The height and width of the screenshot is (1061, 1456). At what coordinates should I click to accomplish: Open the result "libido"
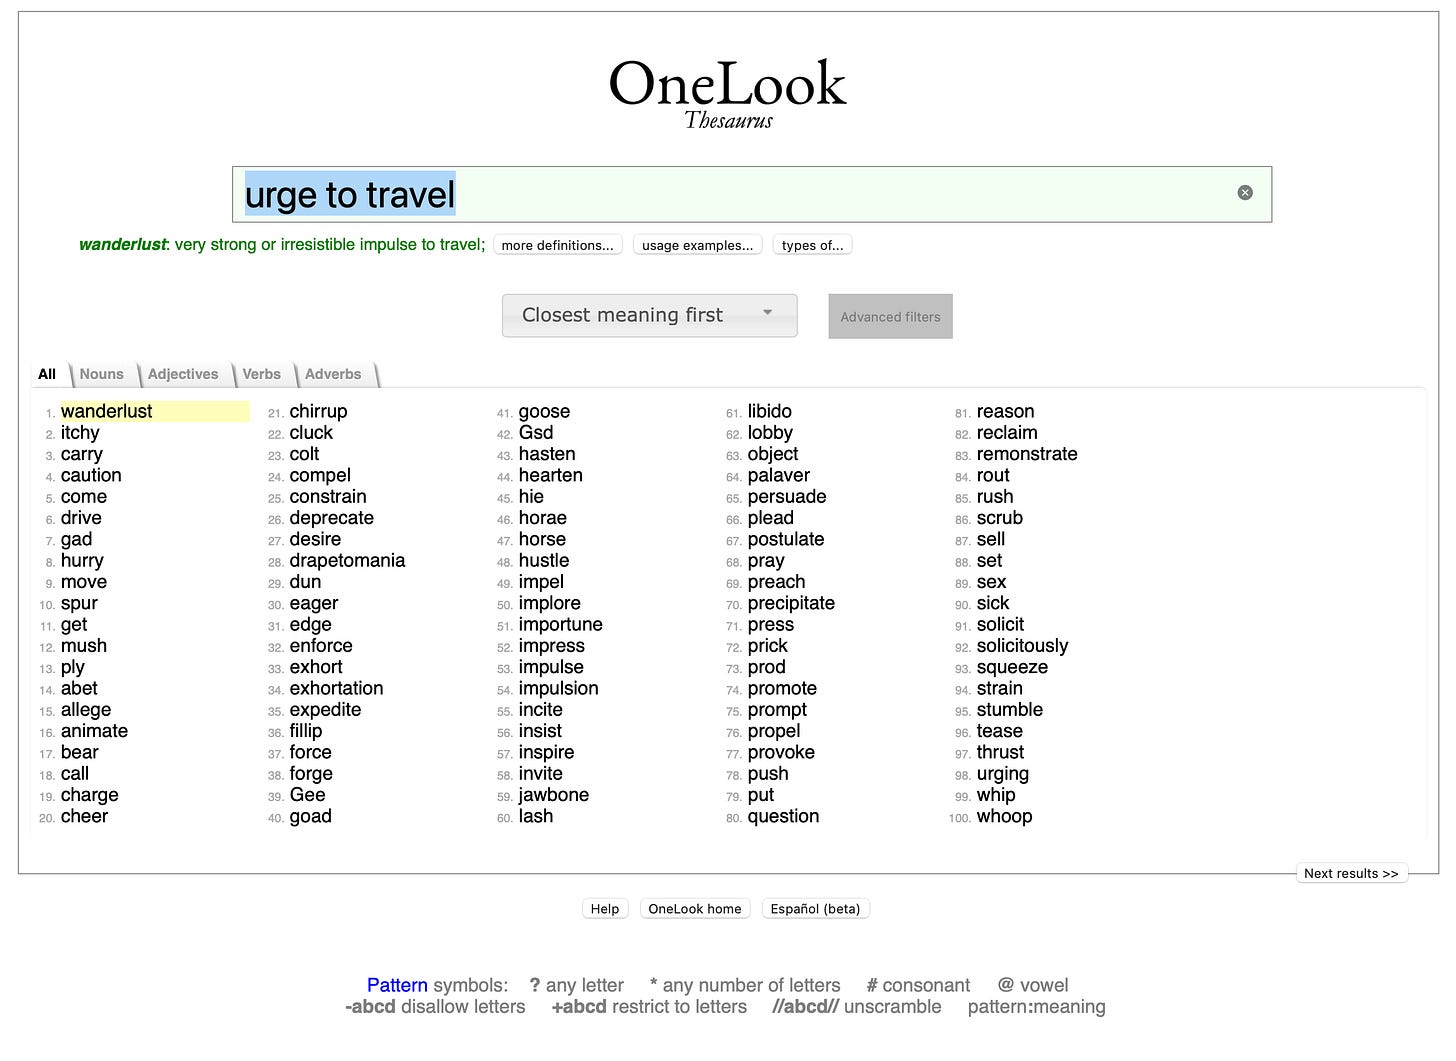coord(769,411)
